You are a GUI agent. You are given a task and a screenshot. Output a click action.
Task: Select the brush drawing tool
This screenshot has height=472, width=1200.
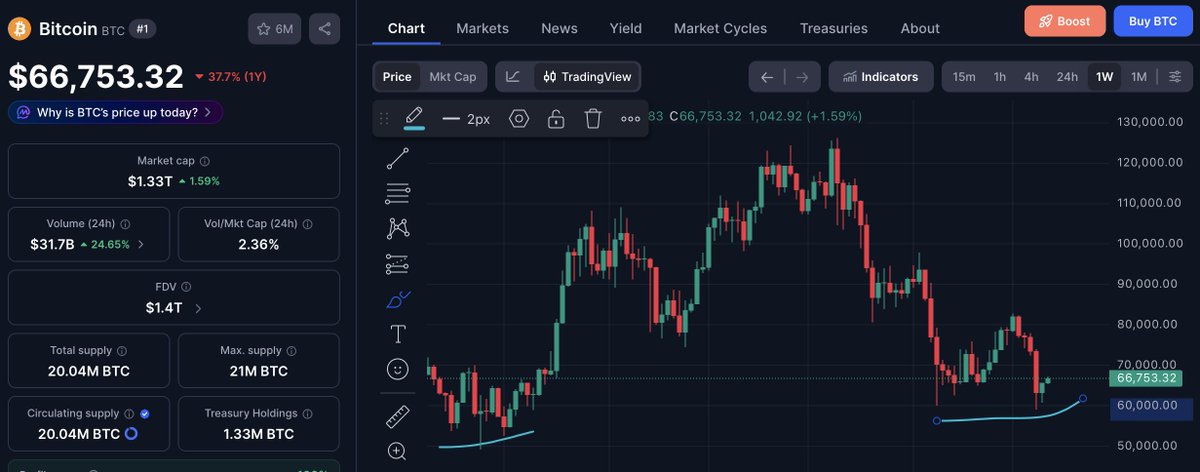pyautogui.click(x=397, y=299)
